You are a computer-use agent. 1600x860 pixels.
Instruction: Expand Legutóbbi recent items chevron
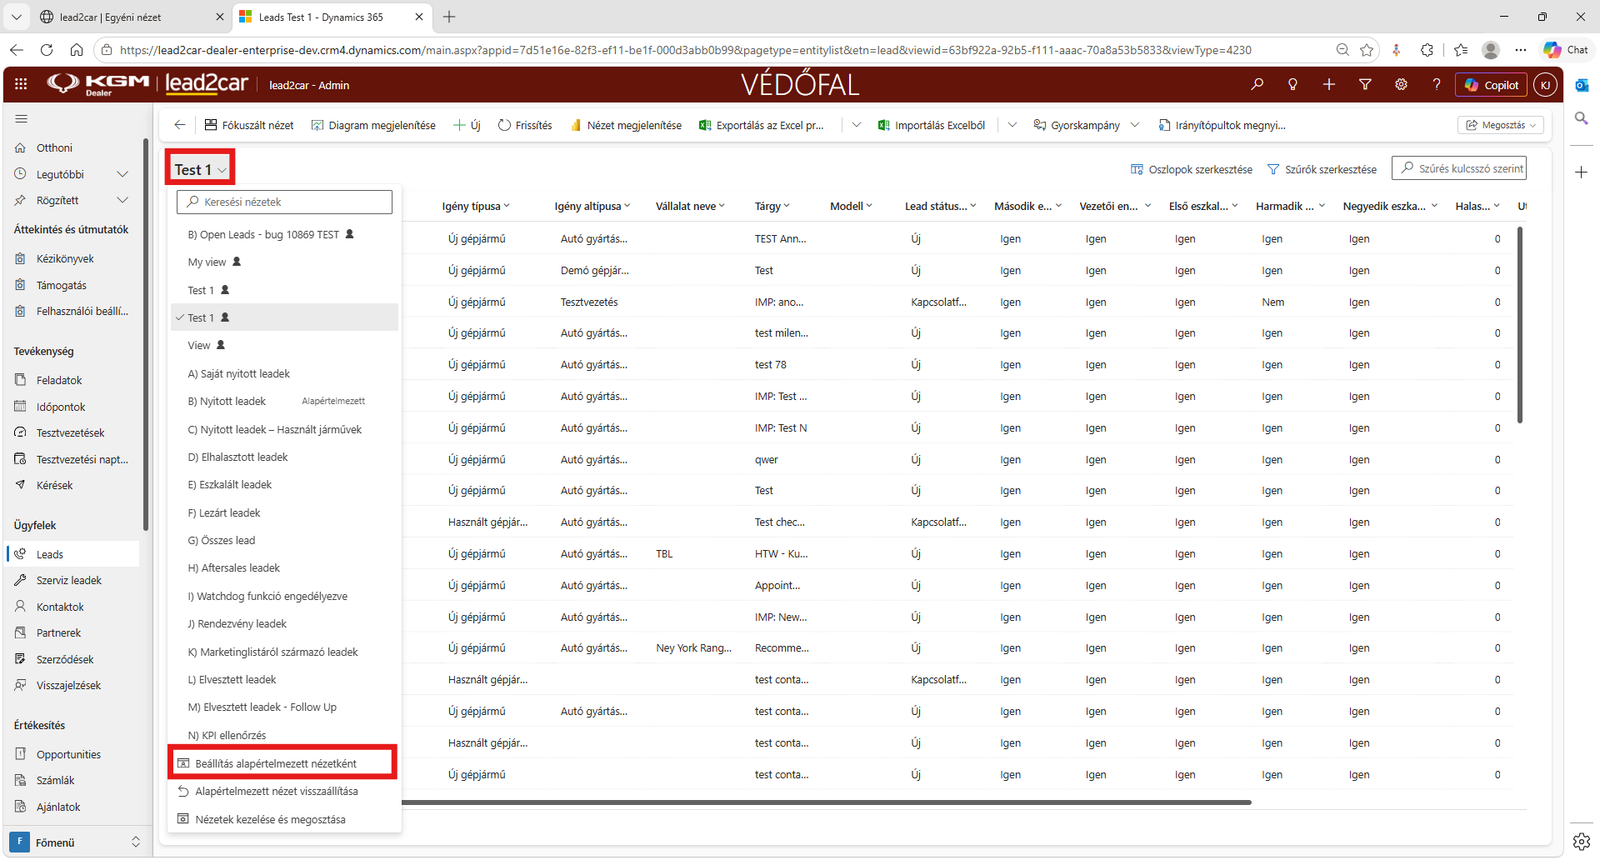(122, 174)
